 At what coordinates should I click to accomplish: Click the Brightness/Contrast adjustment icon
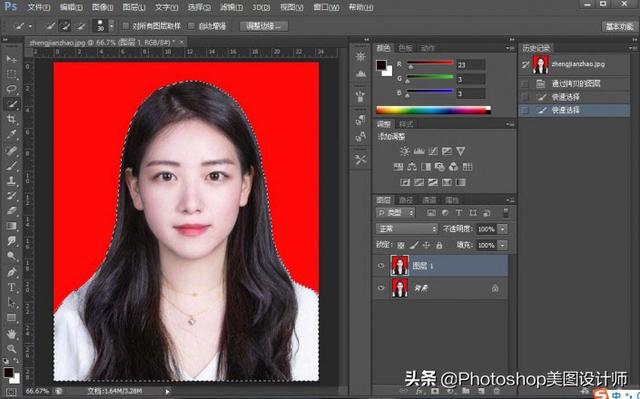[x=404, y=151]
